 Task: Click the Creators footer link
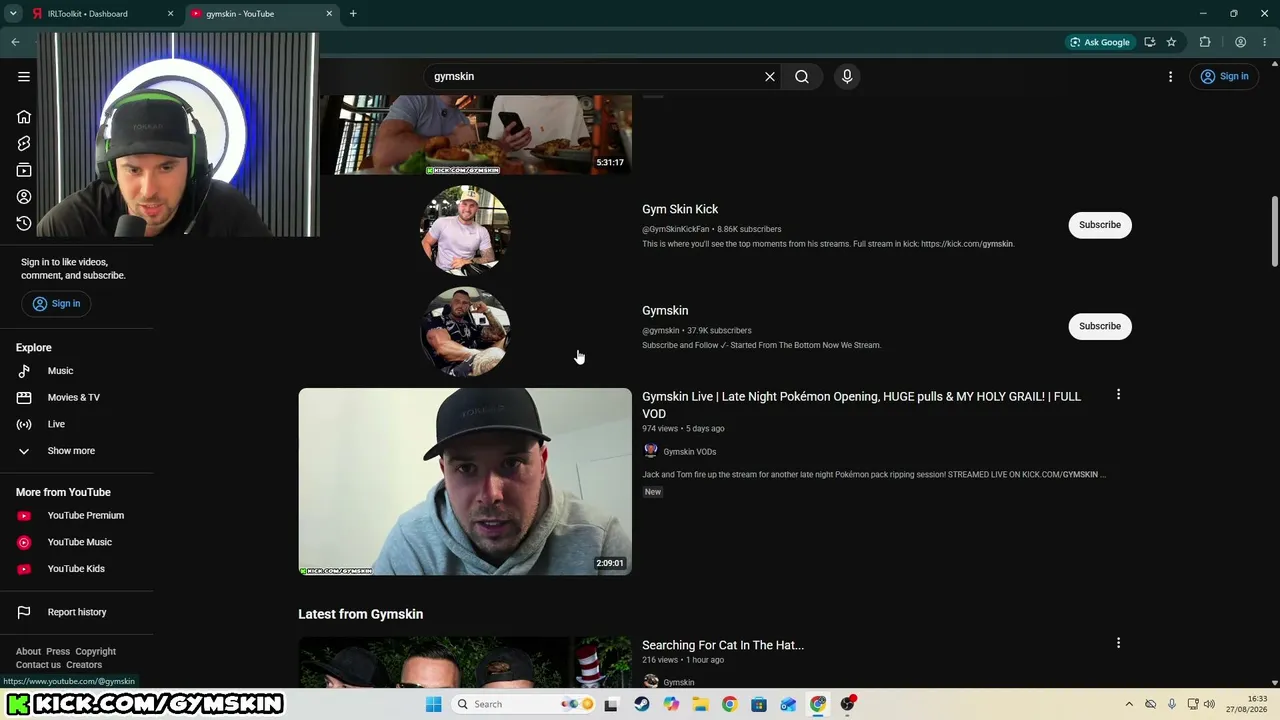[84, 665]
